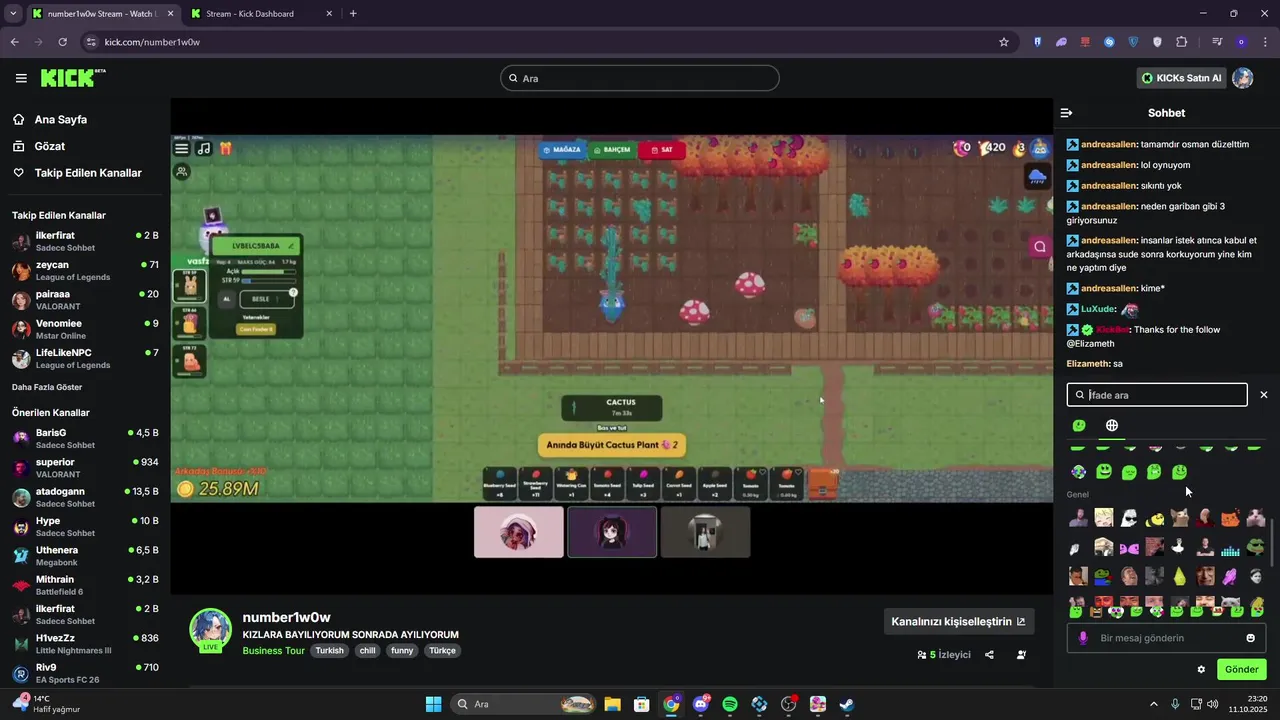Click the share stream icon

pos(989,655)
